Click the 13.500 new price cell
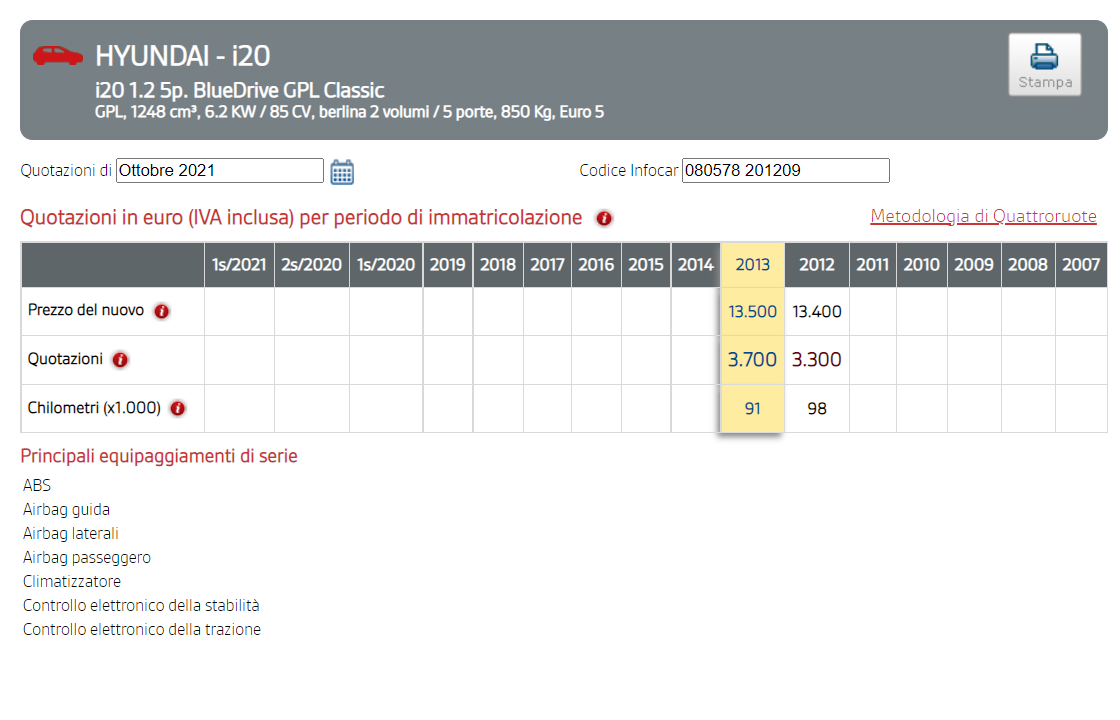This screenshot has height=720, width=1120. point(753,311)
